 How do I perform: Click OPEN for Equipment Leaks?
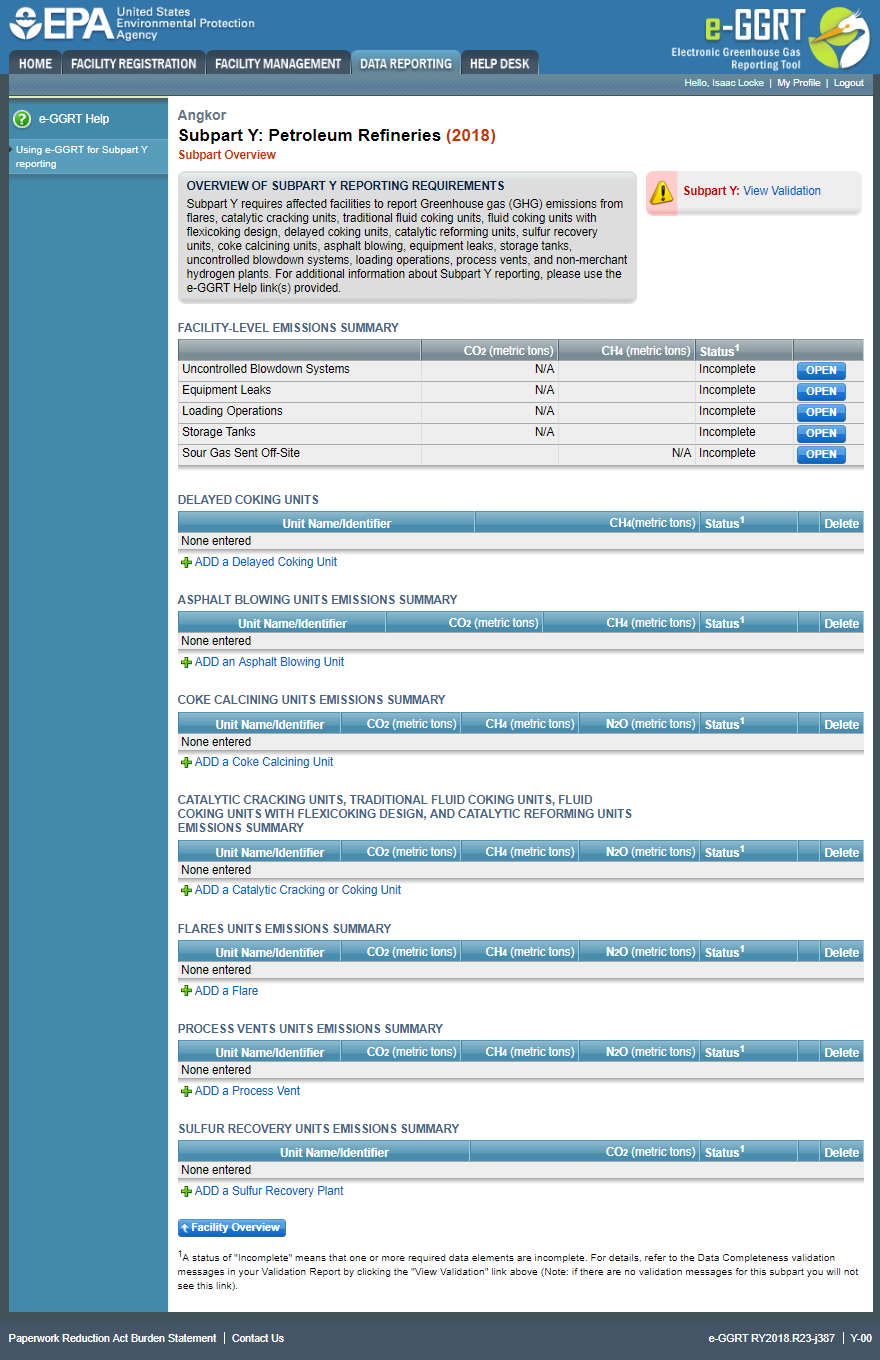pos(821,391)
